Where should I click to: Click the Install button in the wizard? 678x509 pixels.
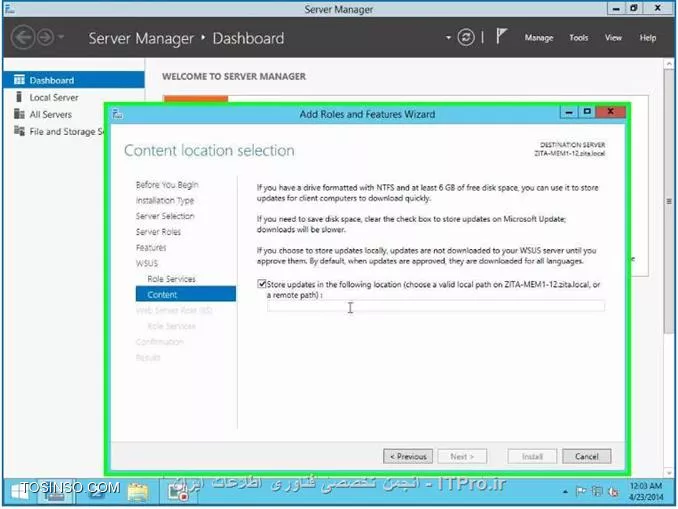(x=532, y=456)
